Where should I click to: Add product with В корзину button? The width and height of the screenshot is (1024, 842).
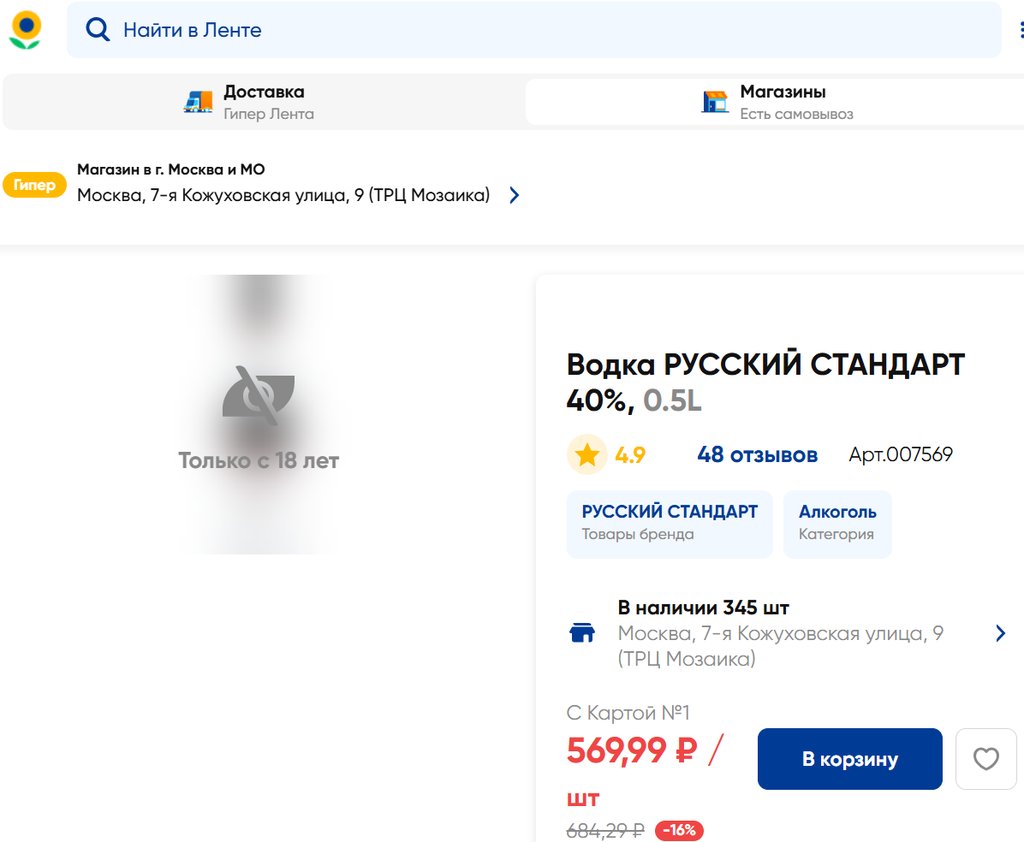[x=850, y=759]
